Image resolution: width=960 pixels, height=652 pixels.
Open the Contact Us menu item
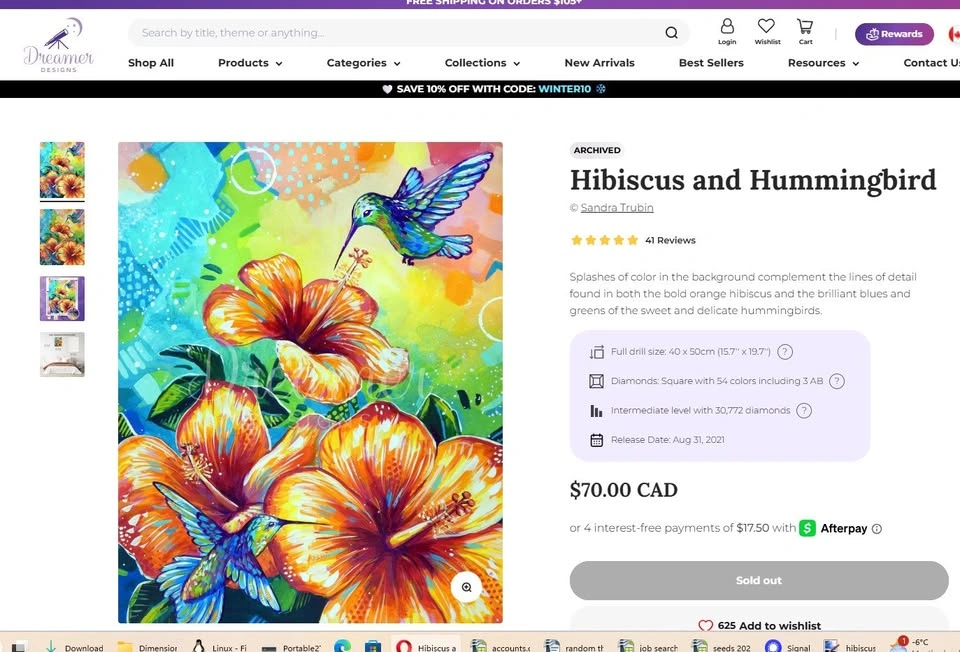tap(931, 63)
